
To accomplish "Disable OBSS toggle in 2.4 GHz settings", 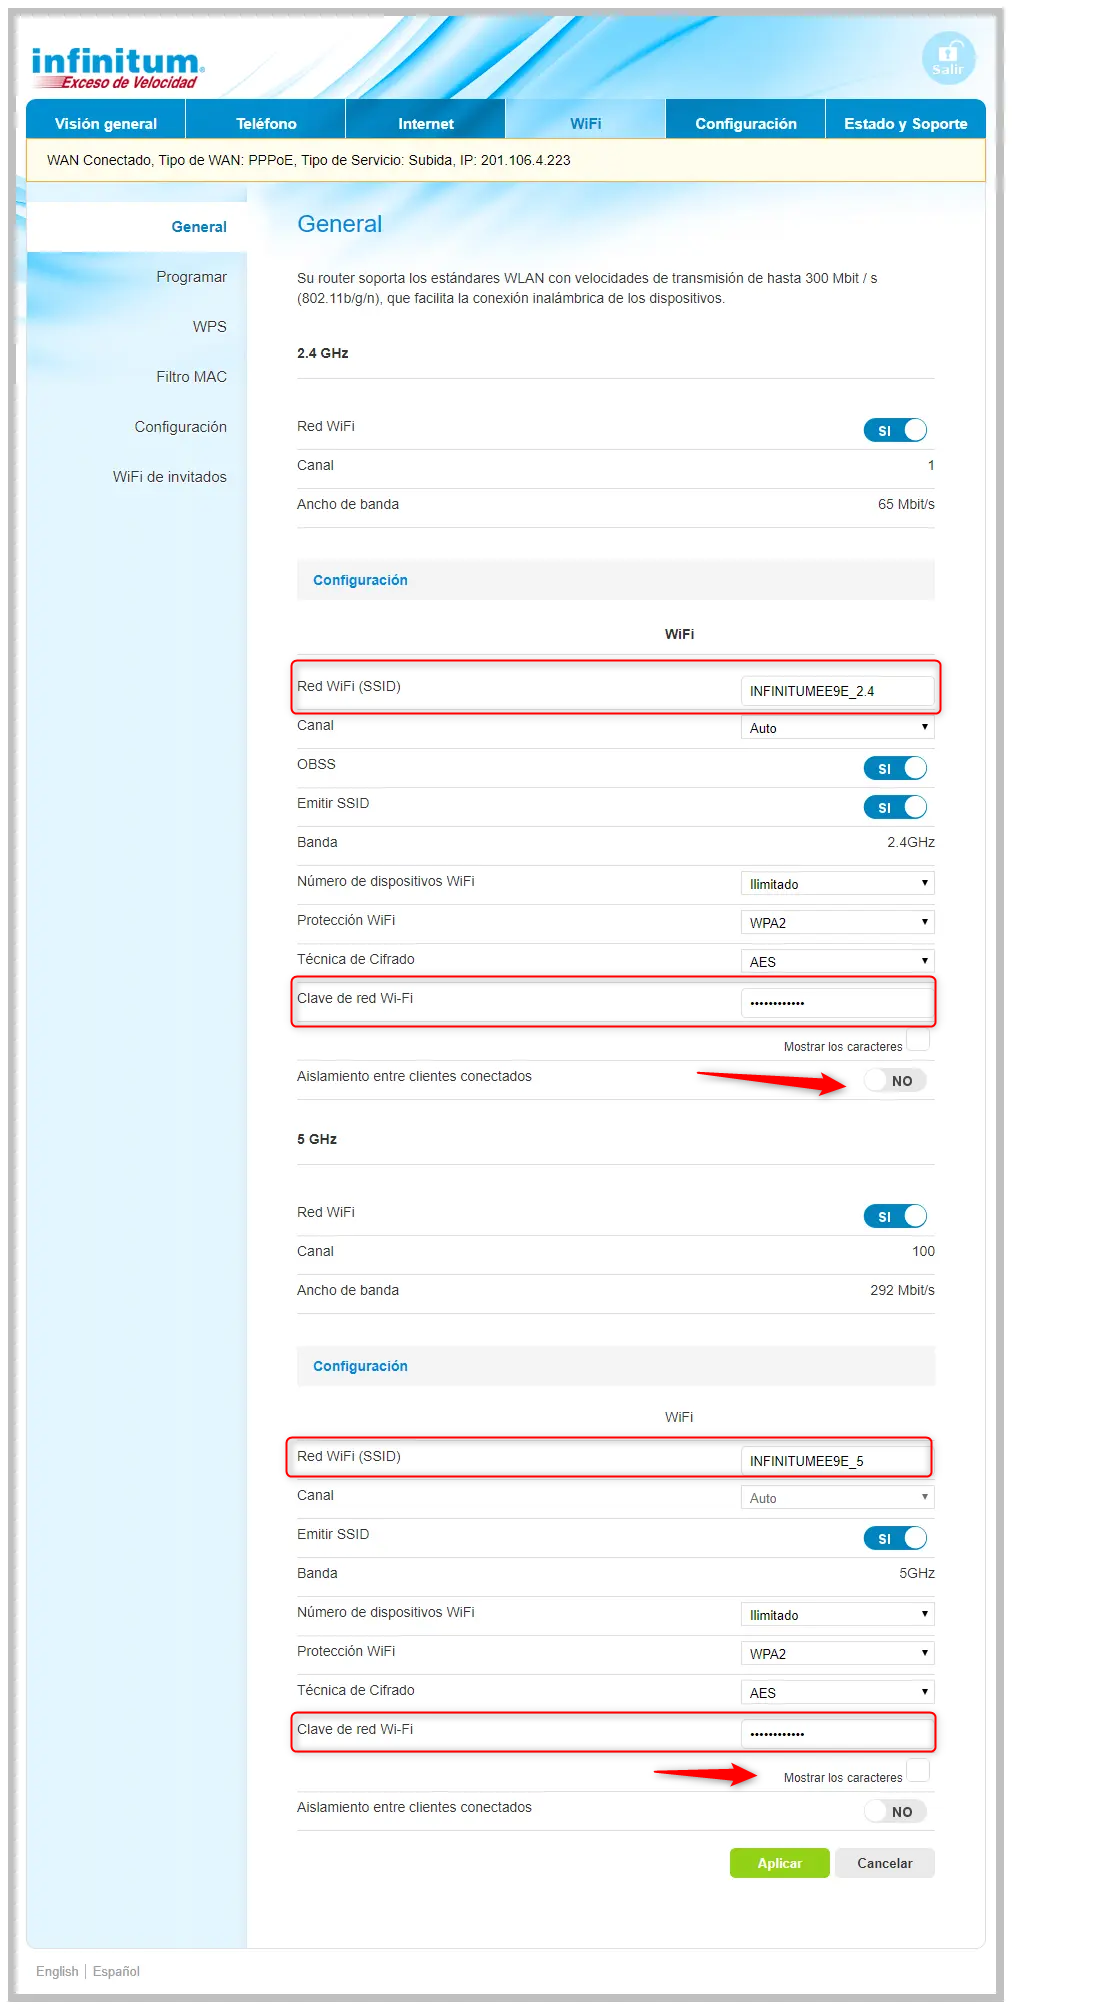I will click(x=895, y=768).
